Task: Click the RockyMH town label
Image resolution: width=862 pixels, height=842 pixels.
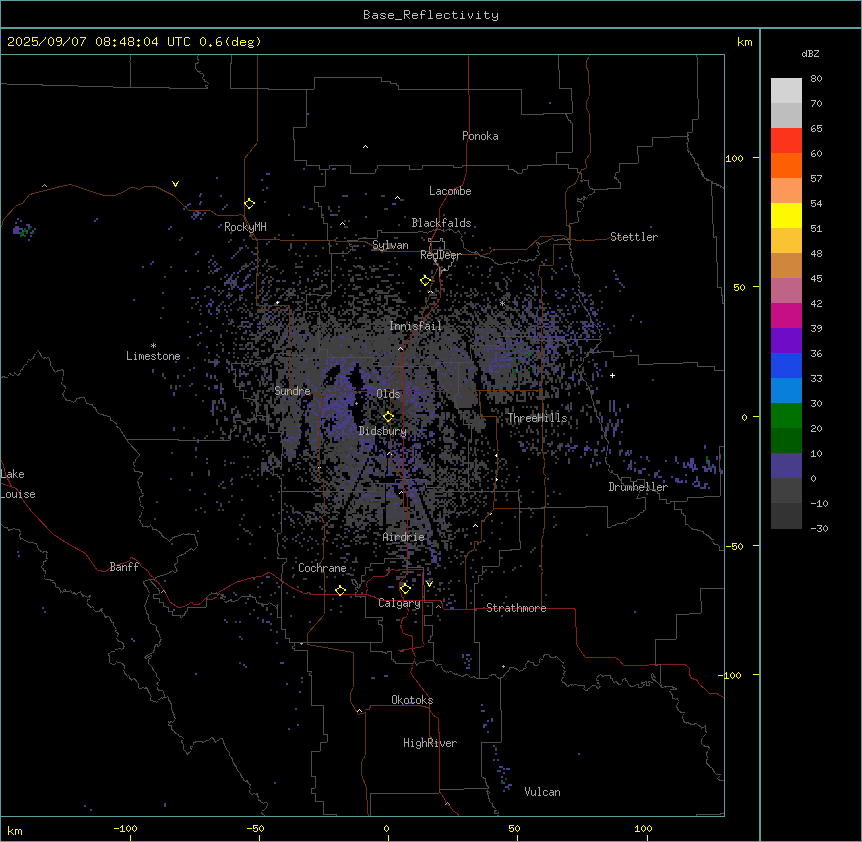Action: 245,227
